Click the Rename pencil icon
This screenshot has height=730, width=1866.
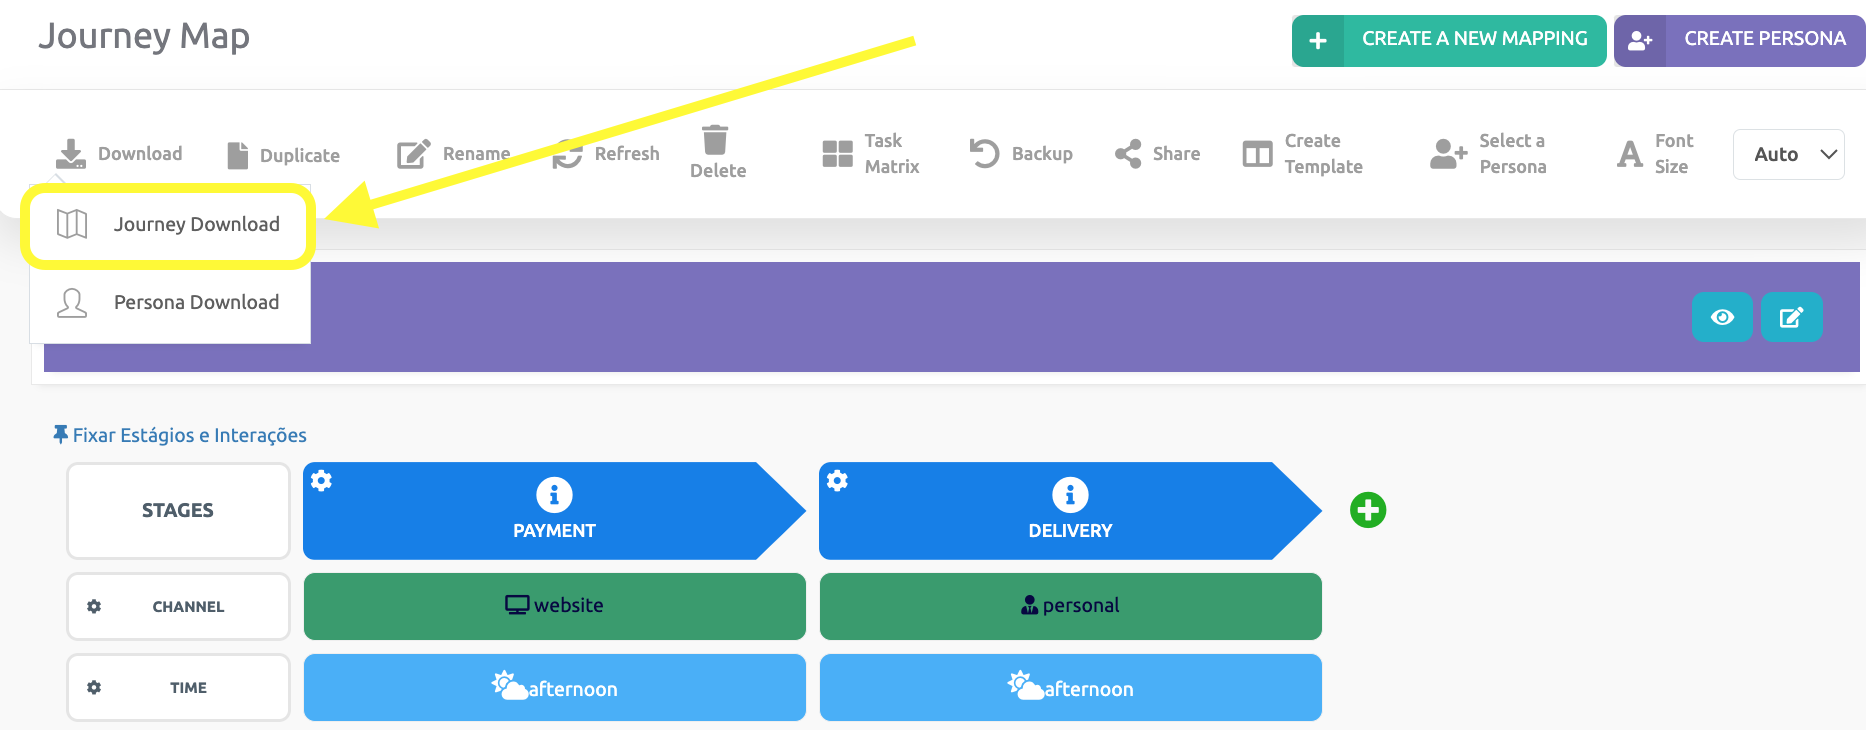tap(413, 154)
